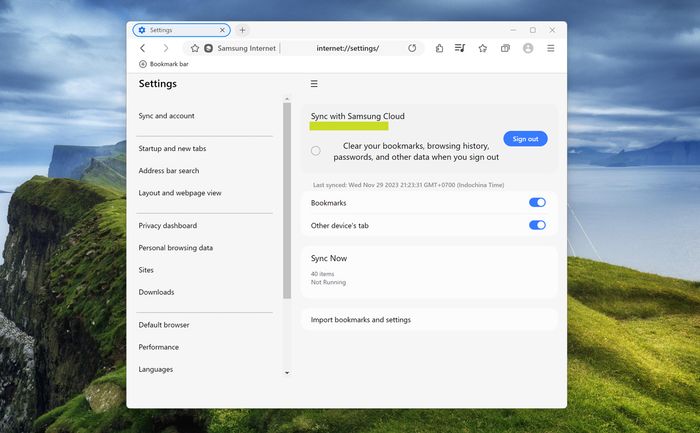Toggle the settings sidebar hamburger icon
This screenshot has width=700, height=433.
[314, 83]
